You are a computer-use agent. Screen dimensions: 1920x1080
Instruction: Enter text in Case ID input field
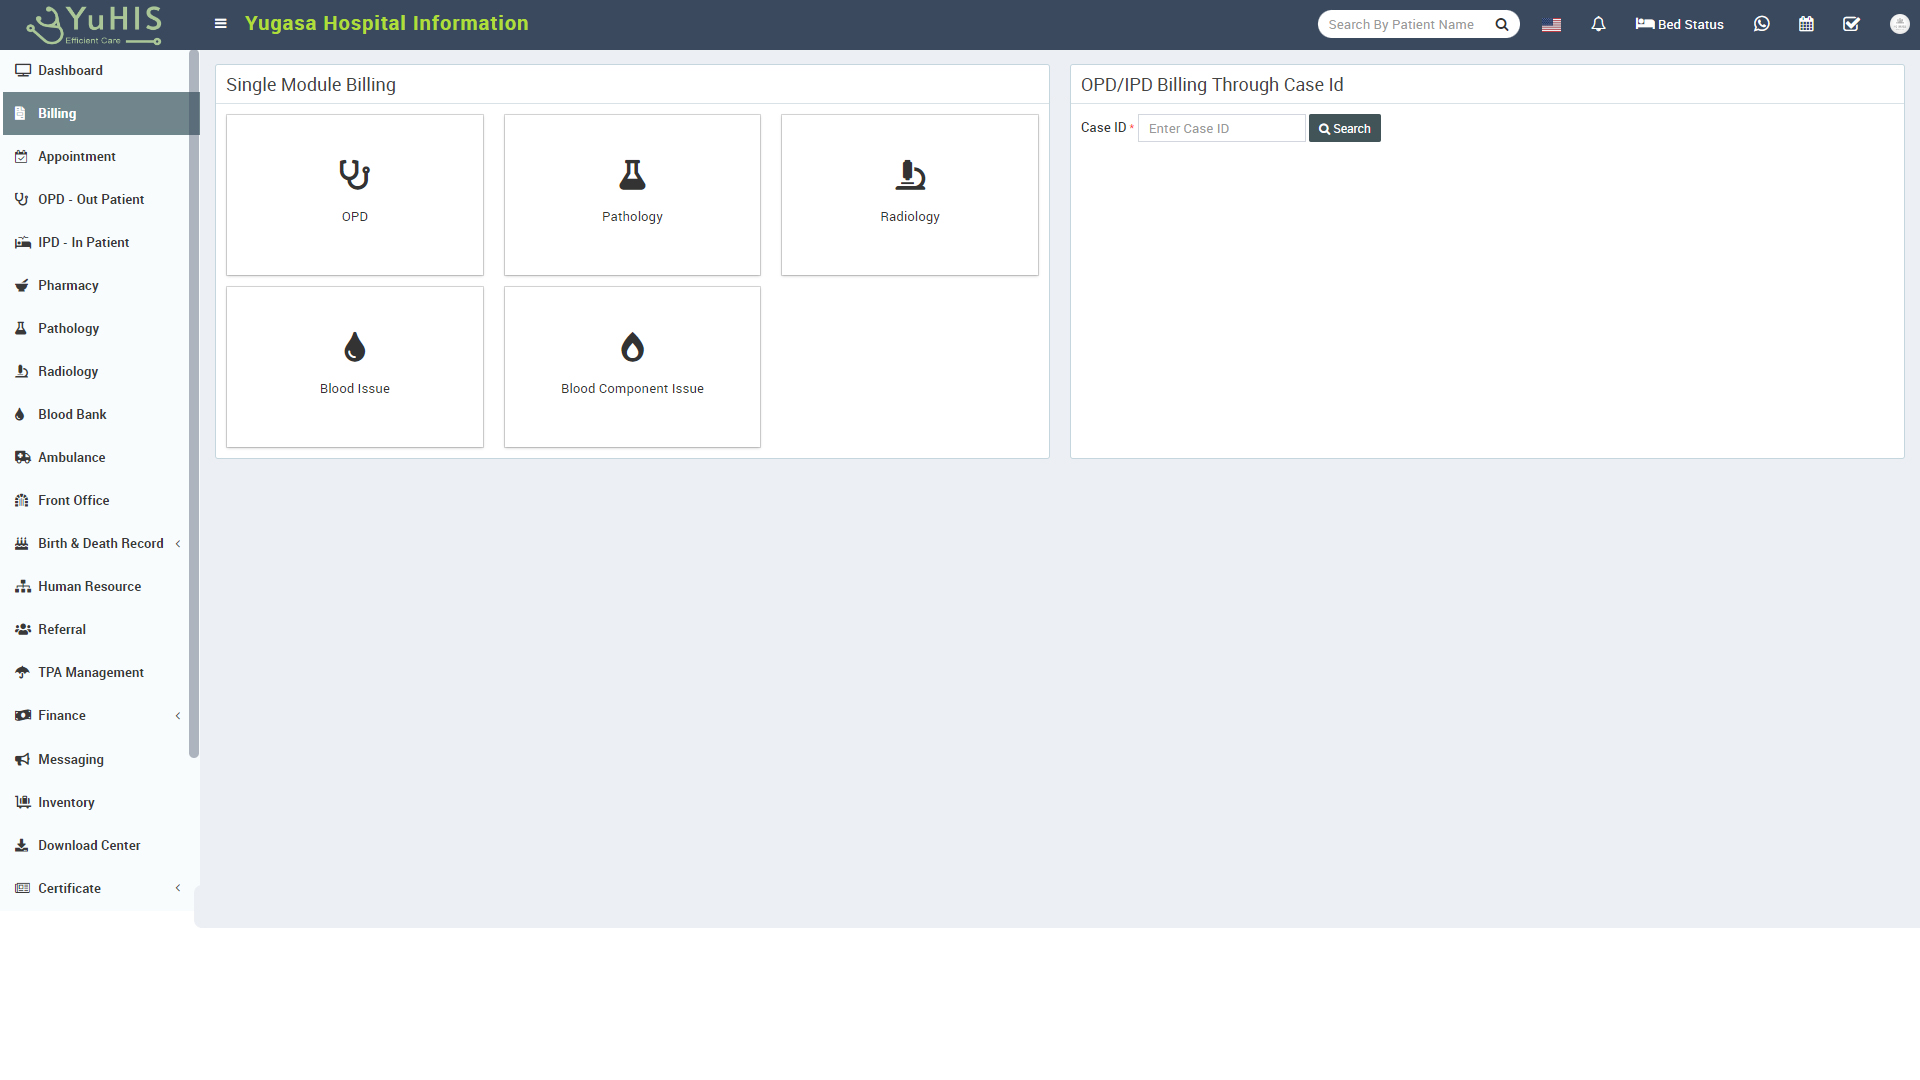(x=1222, y=128)
